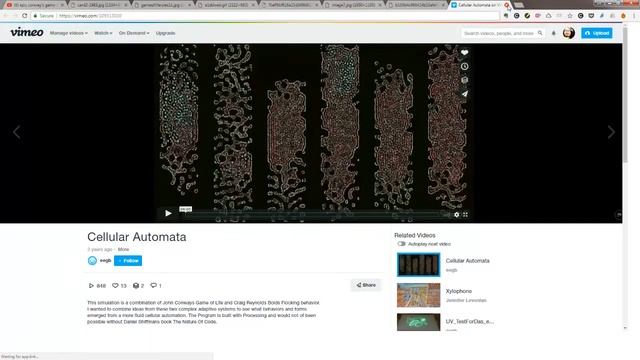Switch to the conway's game tab
The height and width of the screenshot is (360, 640).
[33, 5]
